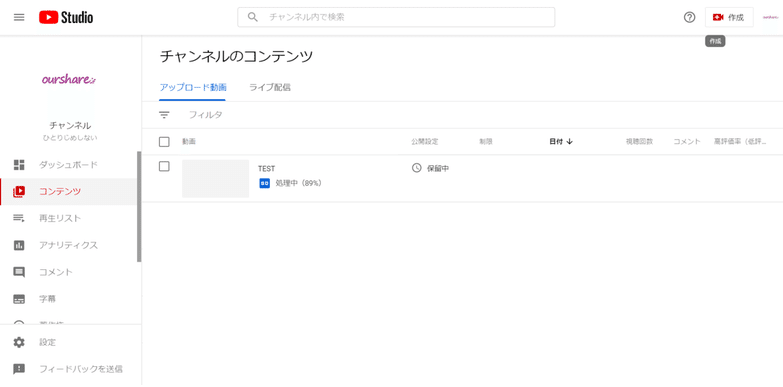Click the 字幕 subtitles icon
Image resolution: width=783 pixels, height=387 pixels.
(19, 299)
